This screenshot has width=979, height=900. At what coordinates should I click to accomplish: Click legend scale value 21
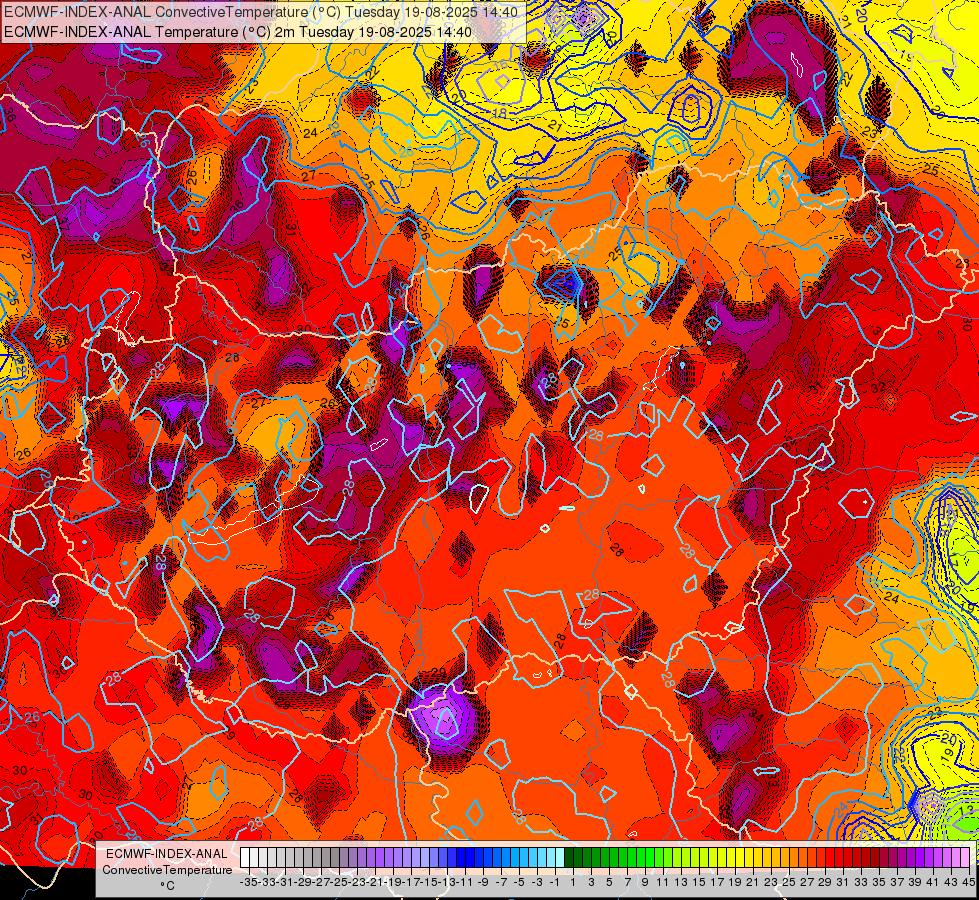[x=752, y=882]
